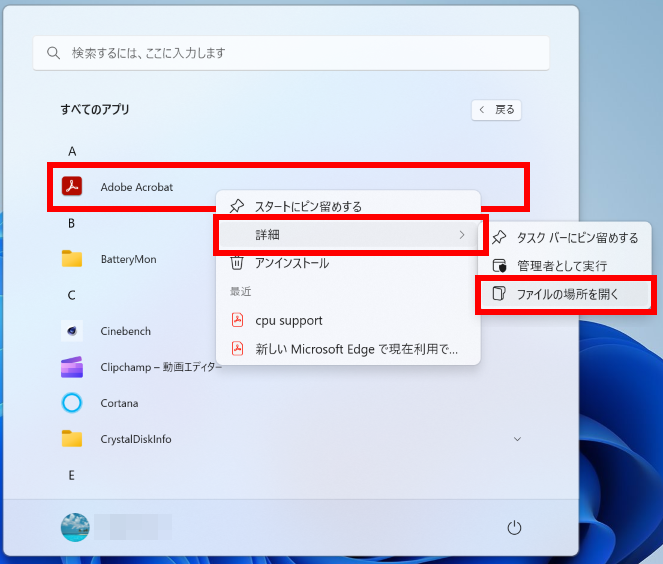Choose 管理者として実行 in the submenu

pos(565,266)
